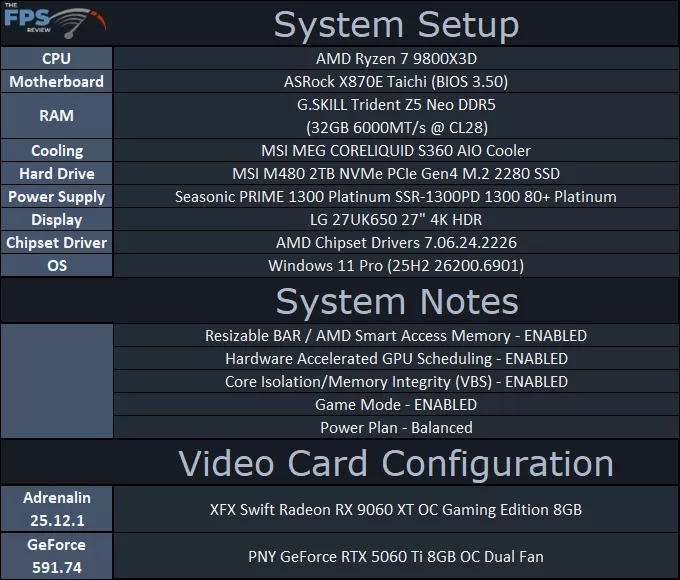The height and width of the screenshot is (580, 680).
Task: Click '(32GB 6000MT/s @ CL28)' text
Action: tap(397, 128)
